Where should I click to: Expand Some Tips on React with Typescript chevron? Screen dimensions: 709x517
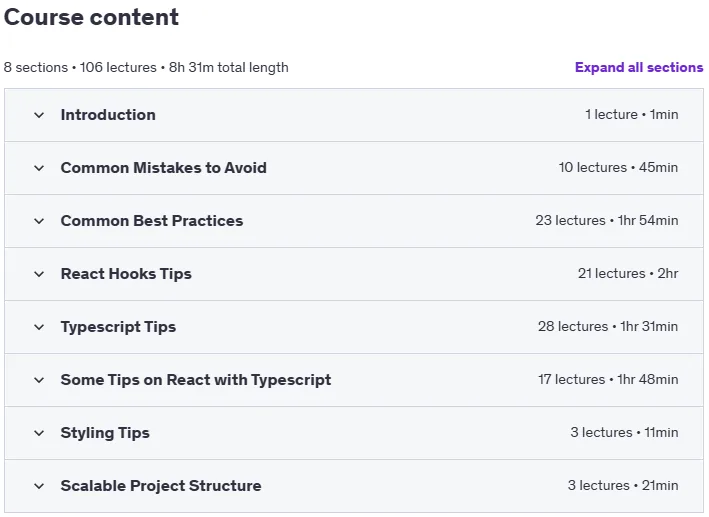click(39, 380)
